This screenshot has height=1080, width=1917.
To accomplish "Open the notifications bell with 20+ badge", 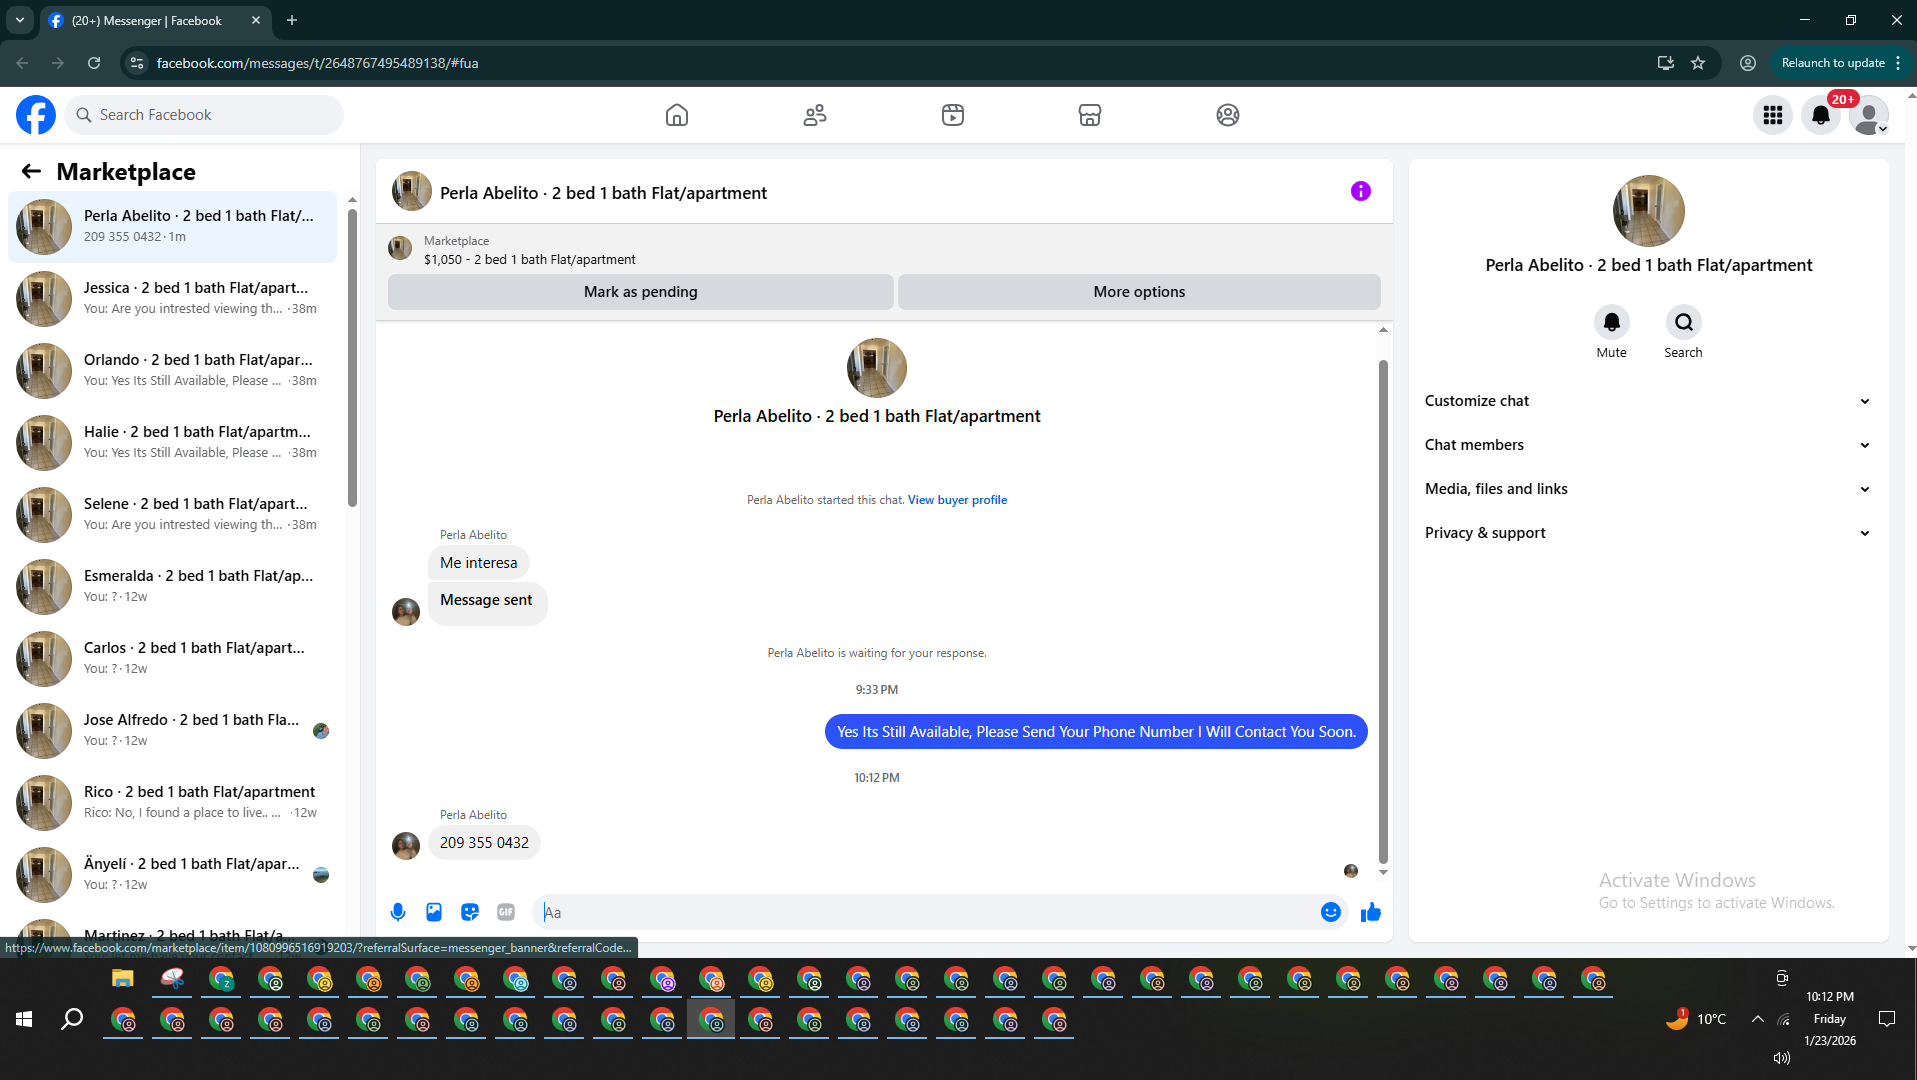I will tap(1821, 115).
